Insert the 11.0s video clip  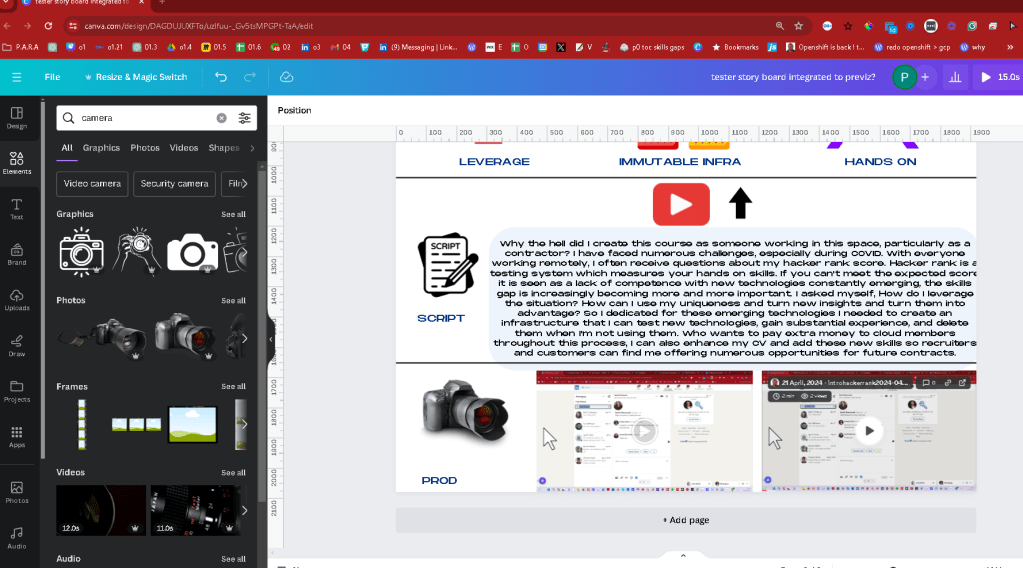tap(195, 511)
